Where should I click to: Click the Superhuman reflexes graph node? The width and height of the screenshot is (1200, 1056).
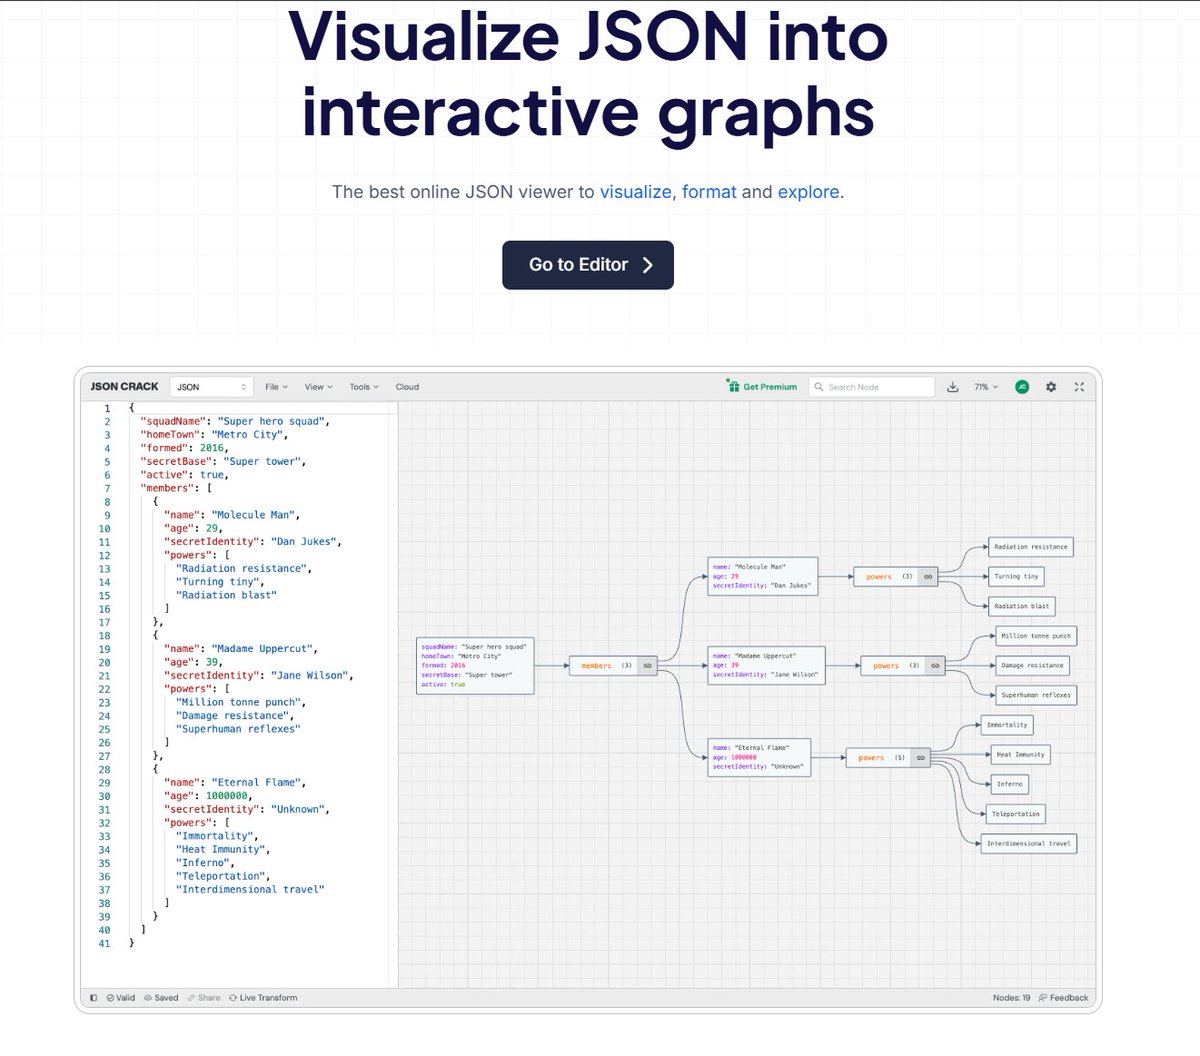coord(1036,695)
